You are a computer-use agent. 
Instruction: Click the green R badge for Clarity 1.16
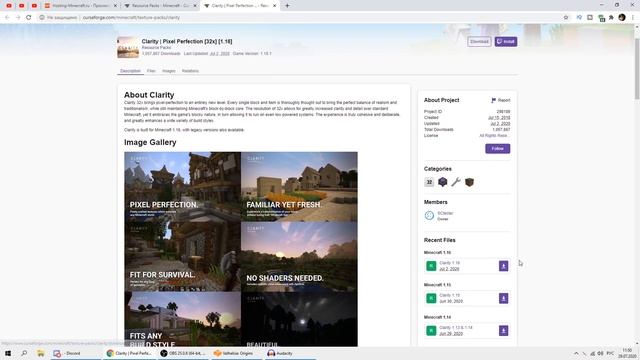431,266
